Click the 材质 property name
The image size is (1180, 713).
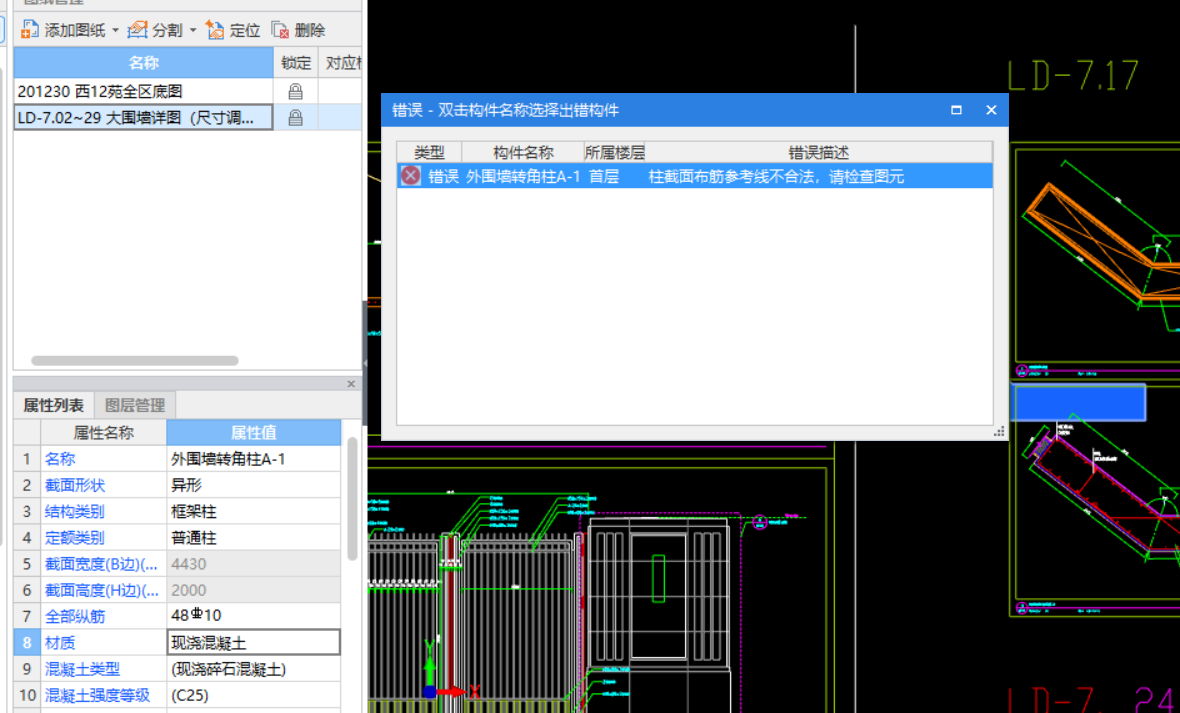pyautogui.click(x=60, y=642)
